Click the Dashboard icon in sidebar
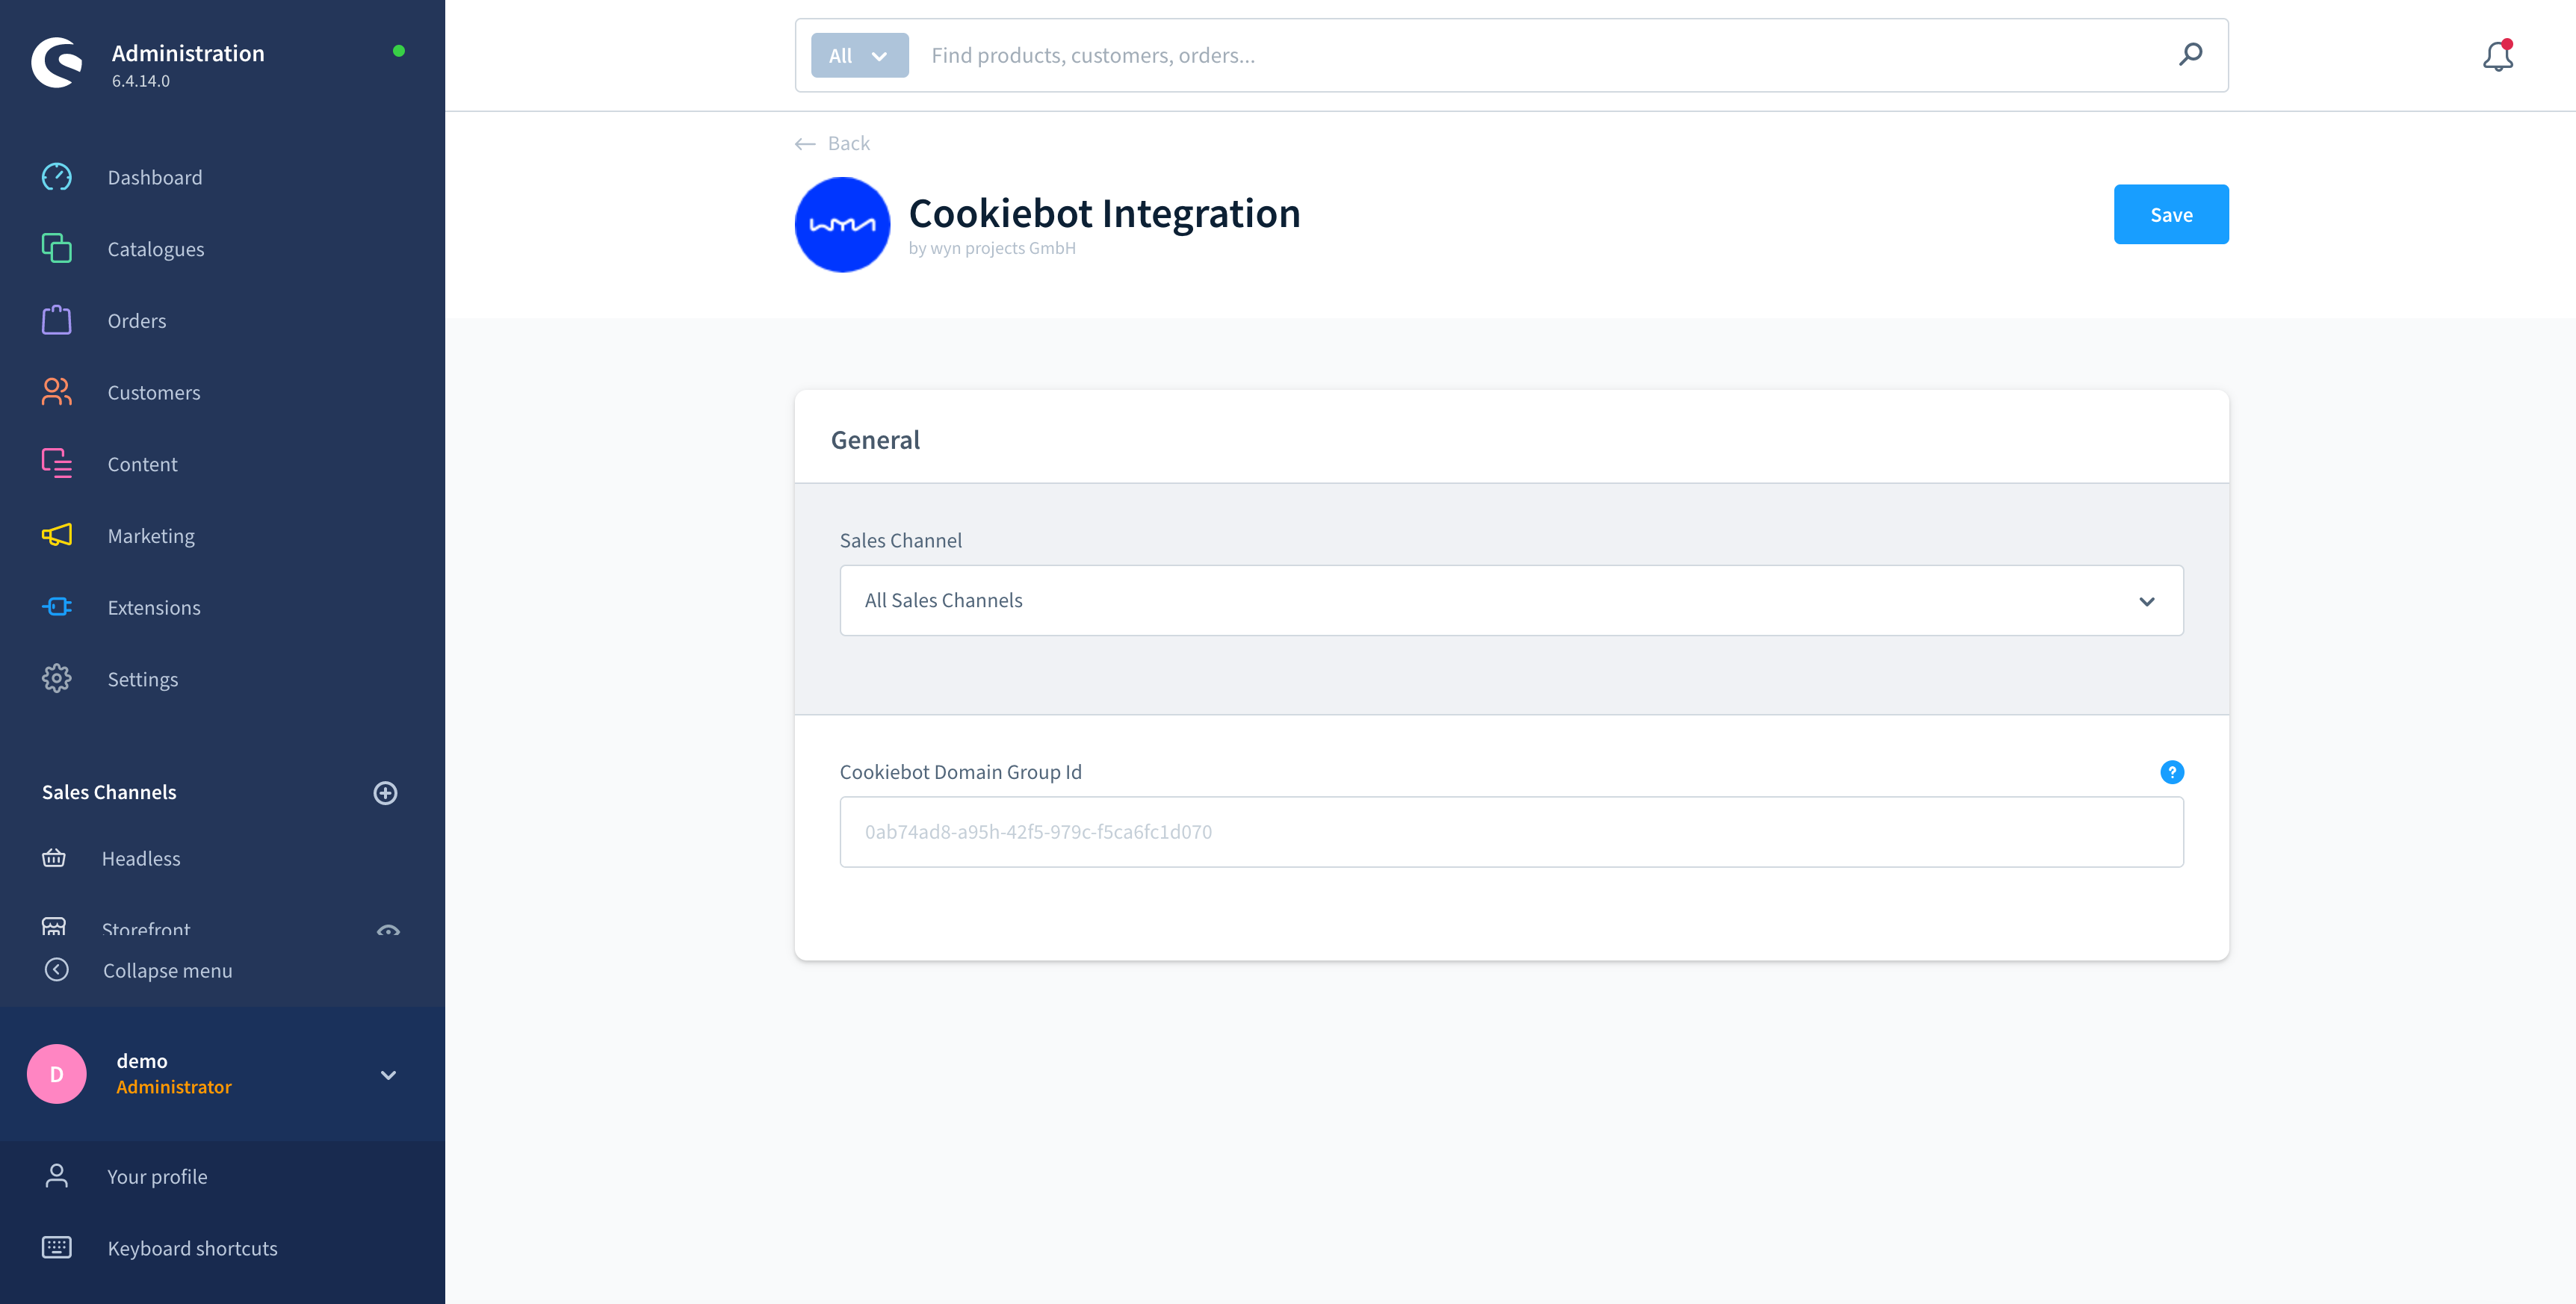 [58, 176]
